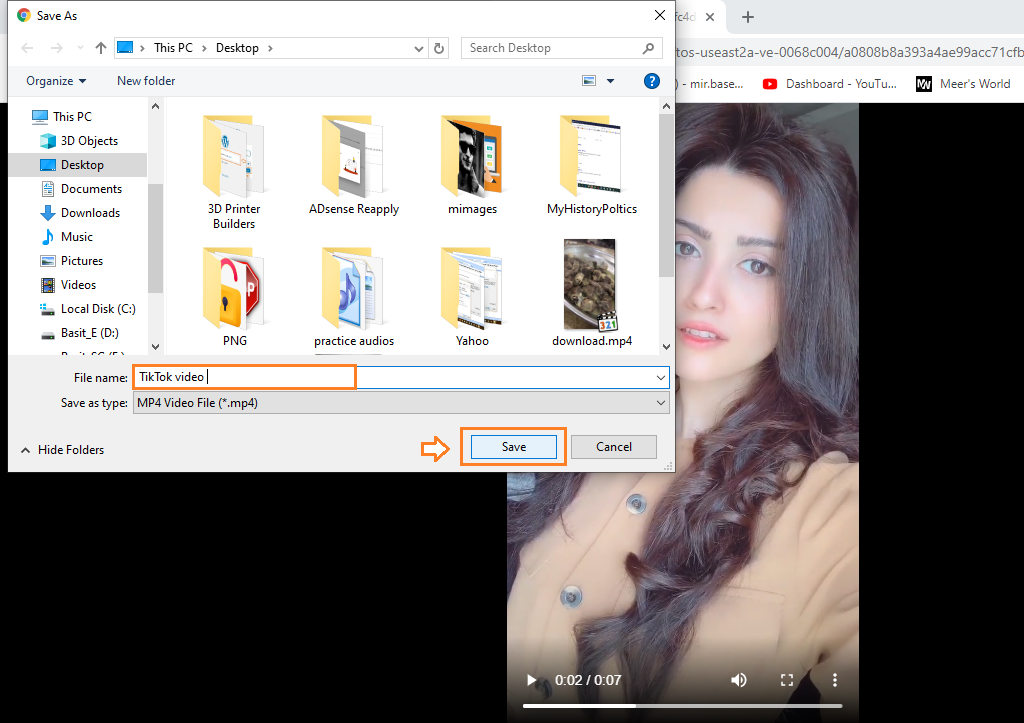This screenshot has height=723, width=1024.
Task: Go forward using the Forward arrow
Action: click(x=57, y=48)
